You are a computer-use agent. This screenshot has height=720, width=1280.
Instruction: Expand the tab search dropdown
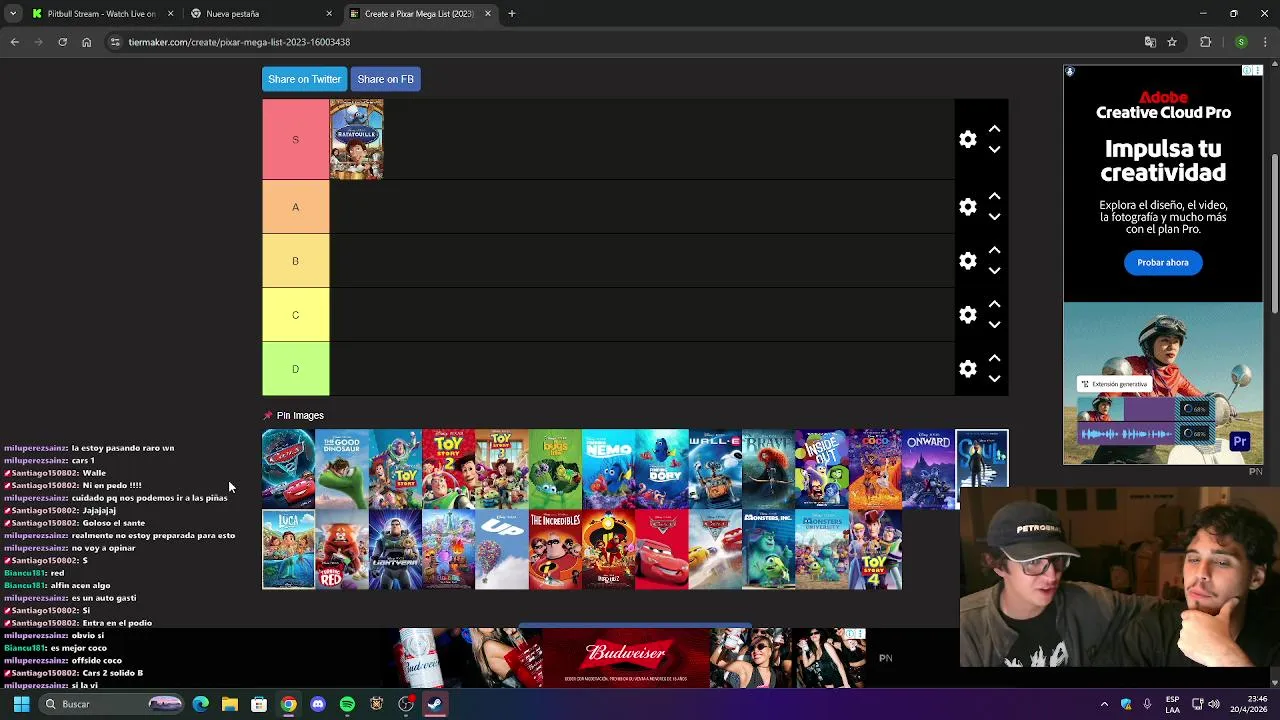point(13,14)
